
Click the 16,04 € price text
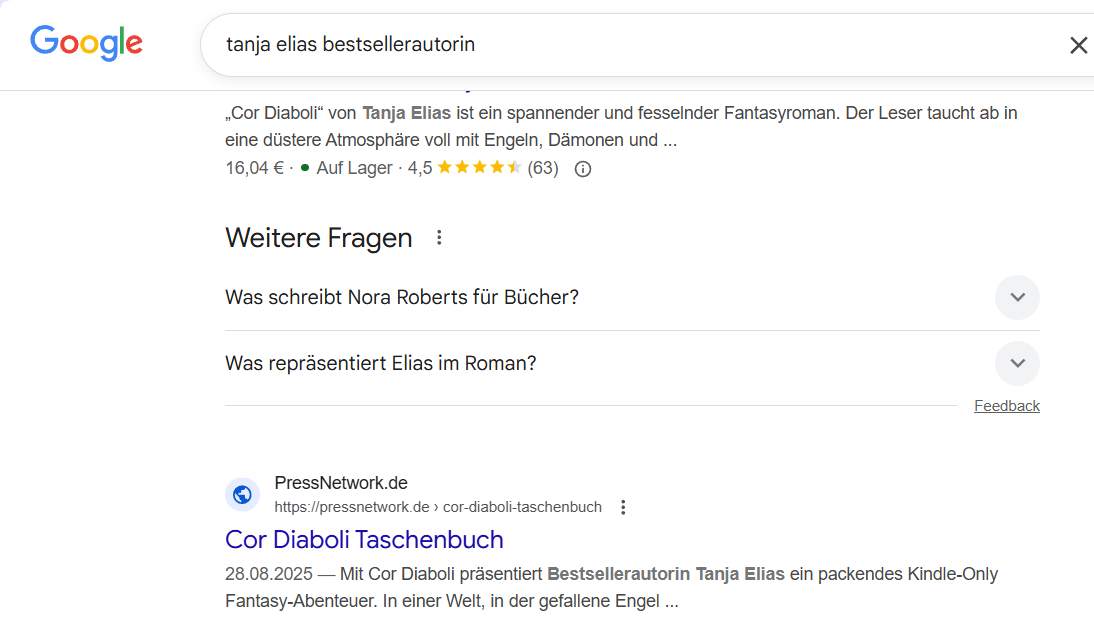(x=255, y=168)
